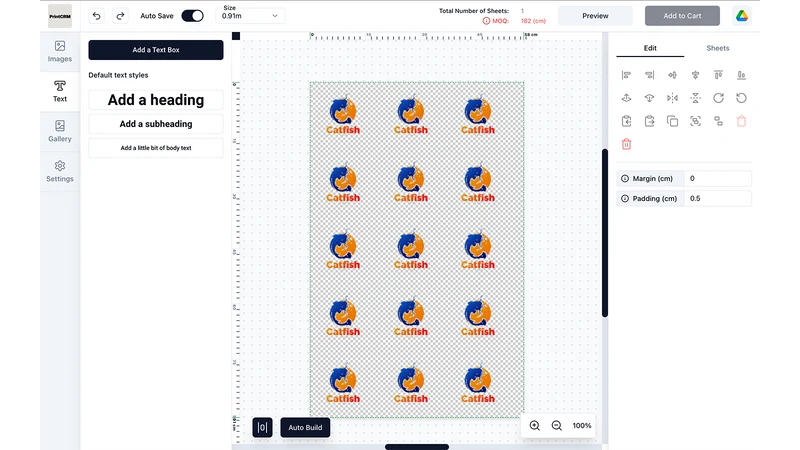Switch to the Sheets tab
The image size is (800, 450).
click(x=717, y=48)
